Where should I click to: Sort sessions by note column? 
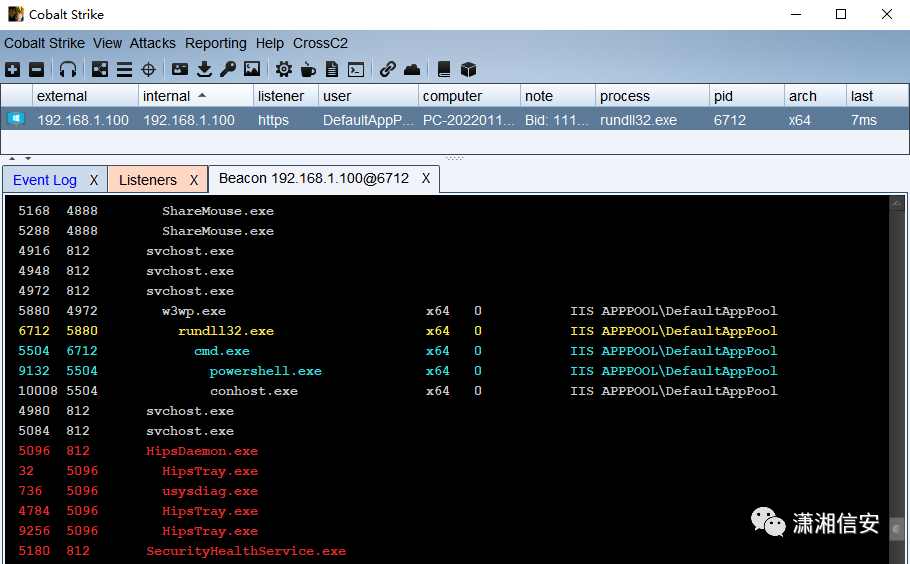[x=558, y=96]
